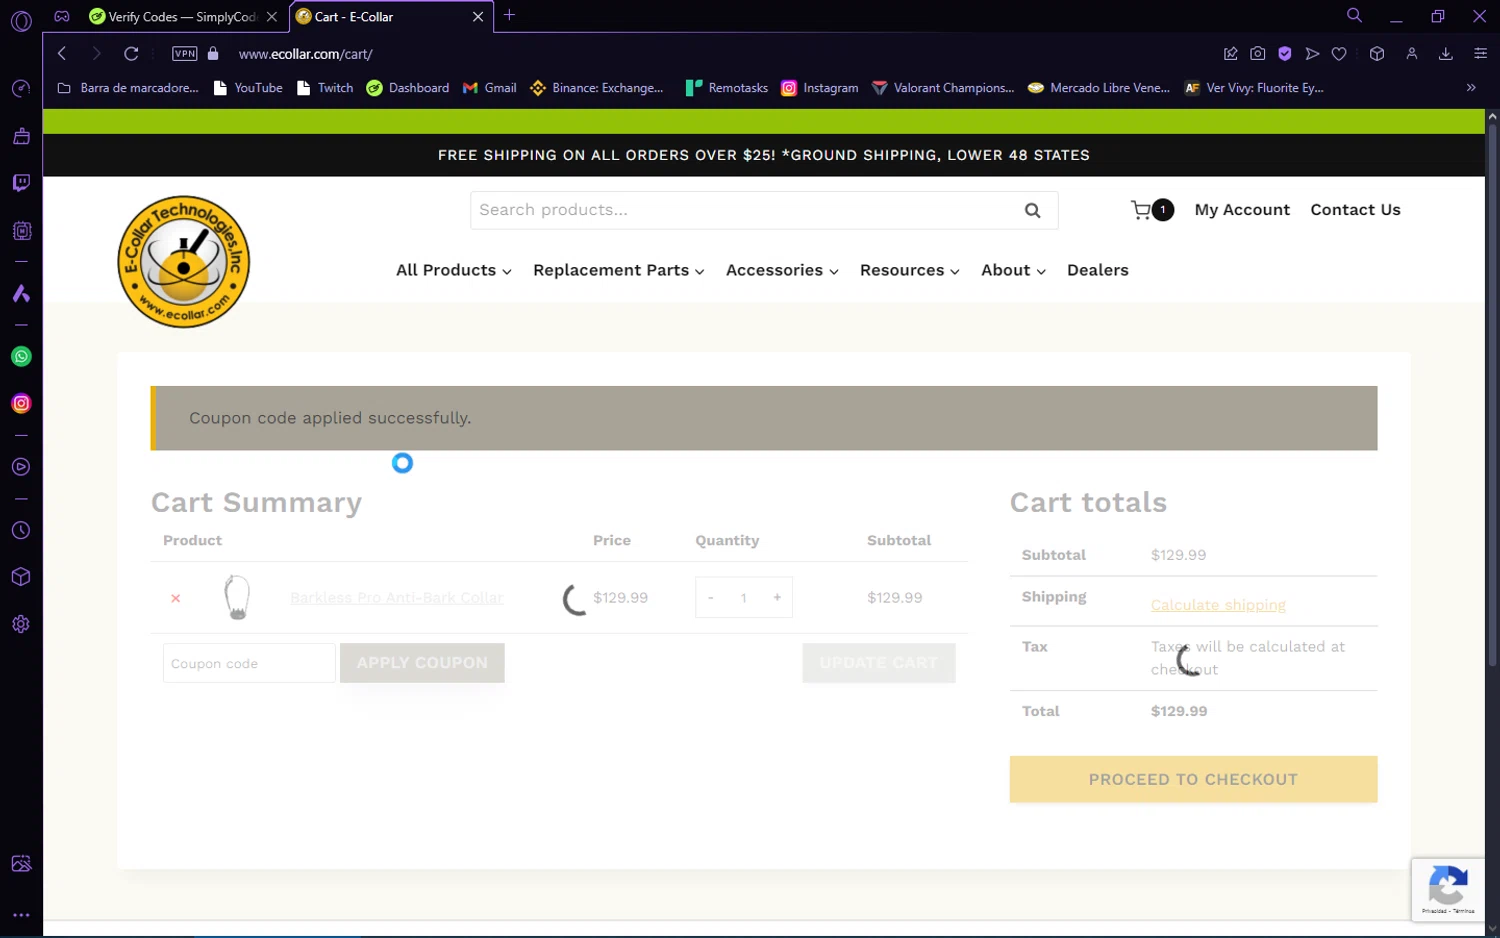Open Instagram in the Opera sidebar
Viewport: 1500px width, 938px height.
21,404
